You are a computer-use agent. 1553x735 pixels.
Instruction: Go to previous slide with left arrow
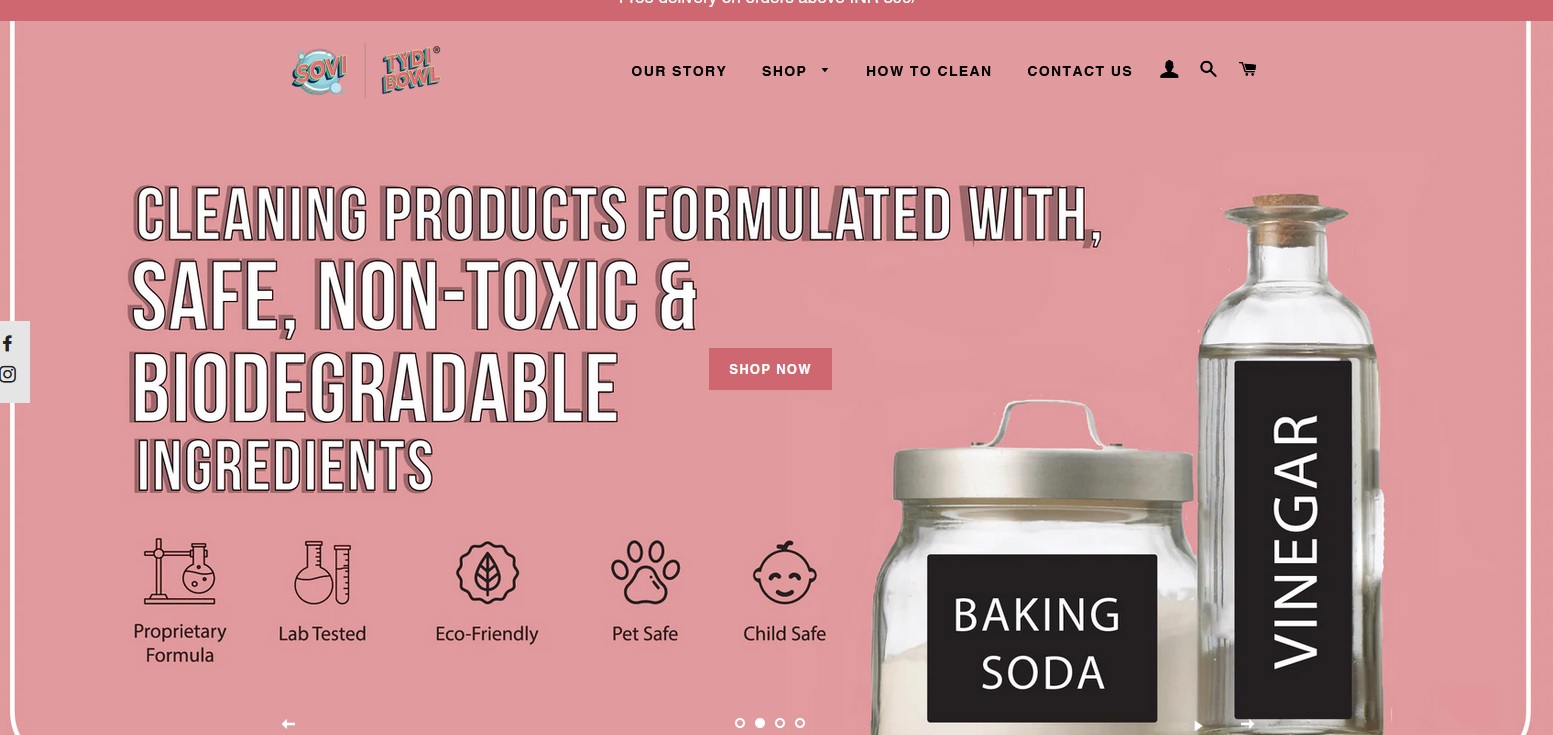(288, 724)
